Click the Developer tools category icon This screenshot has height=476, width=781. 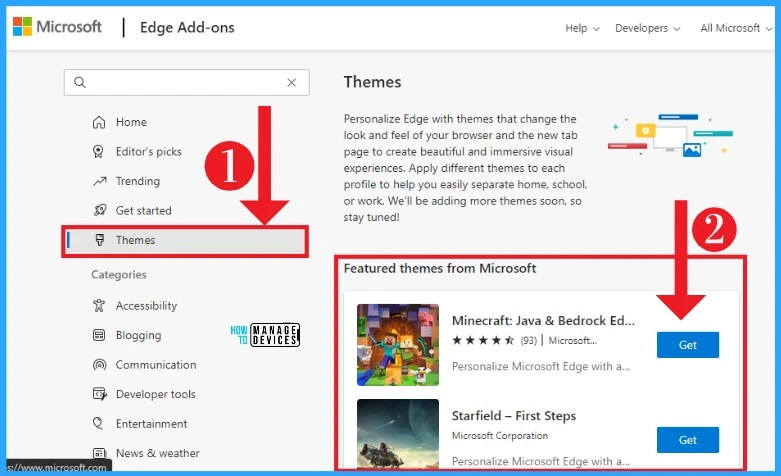100,394
